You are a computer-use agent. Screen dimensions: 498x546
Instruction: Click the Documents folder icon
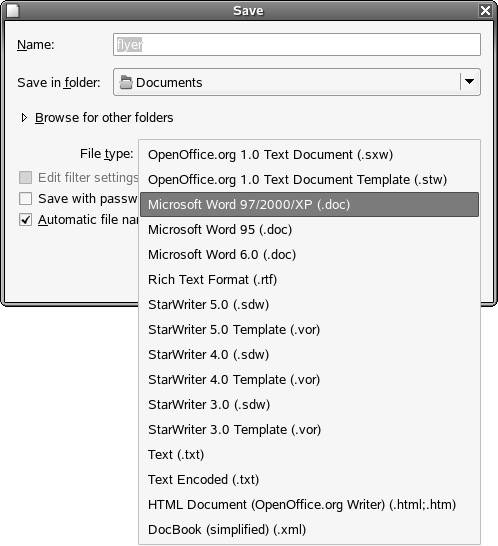[x=126, y=83]
